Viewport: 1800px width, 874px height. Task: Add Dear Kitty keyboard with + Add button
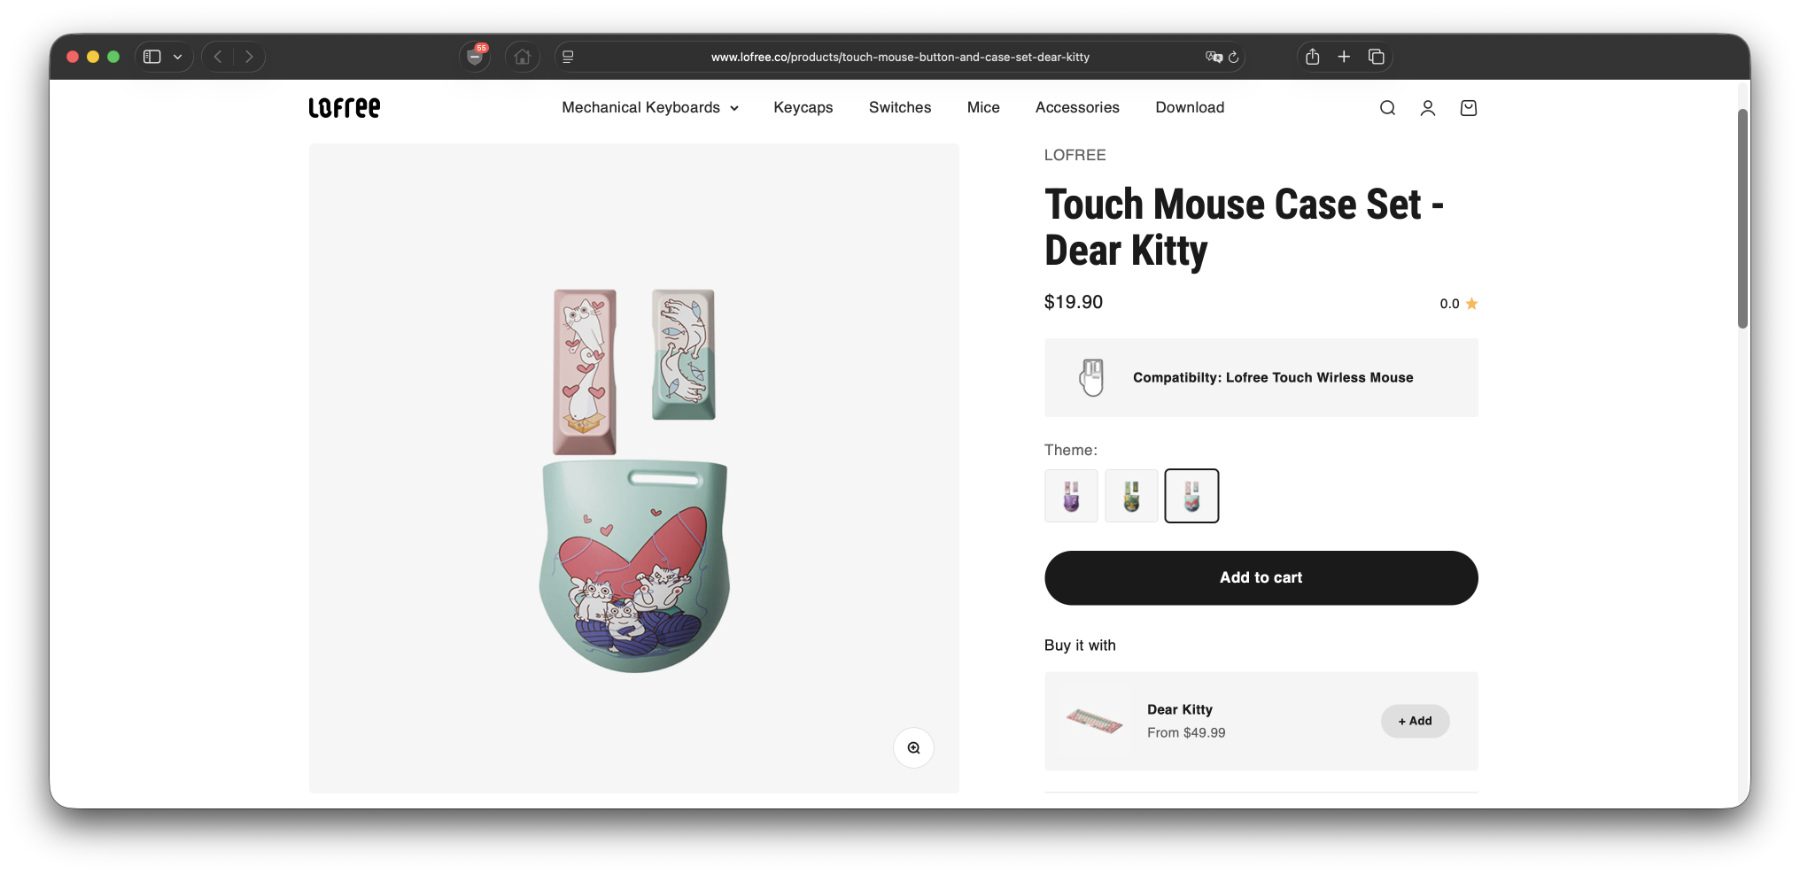click(1414, 721)
